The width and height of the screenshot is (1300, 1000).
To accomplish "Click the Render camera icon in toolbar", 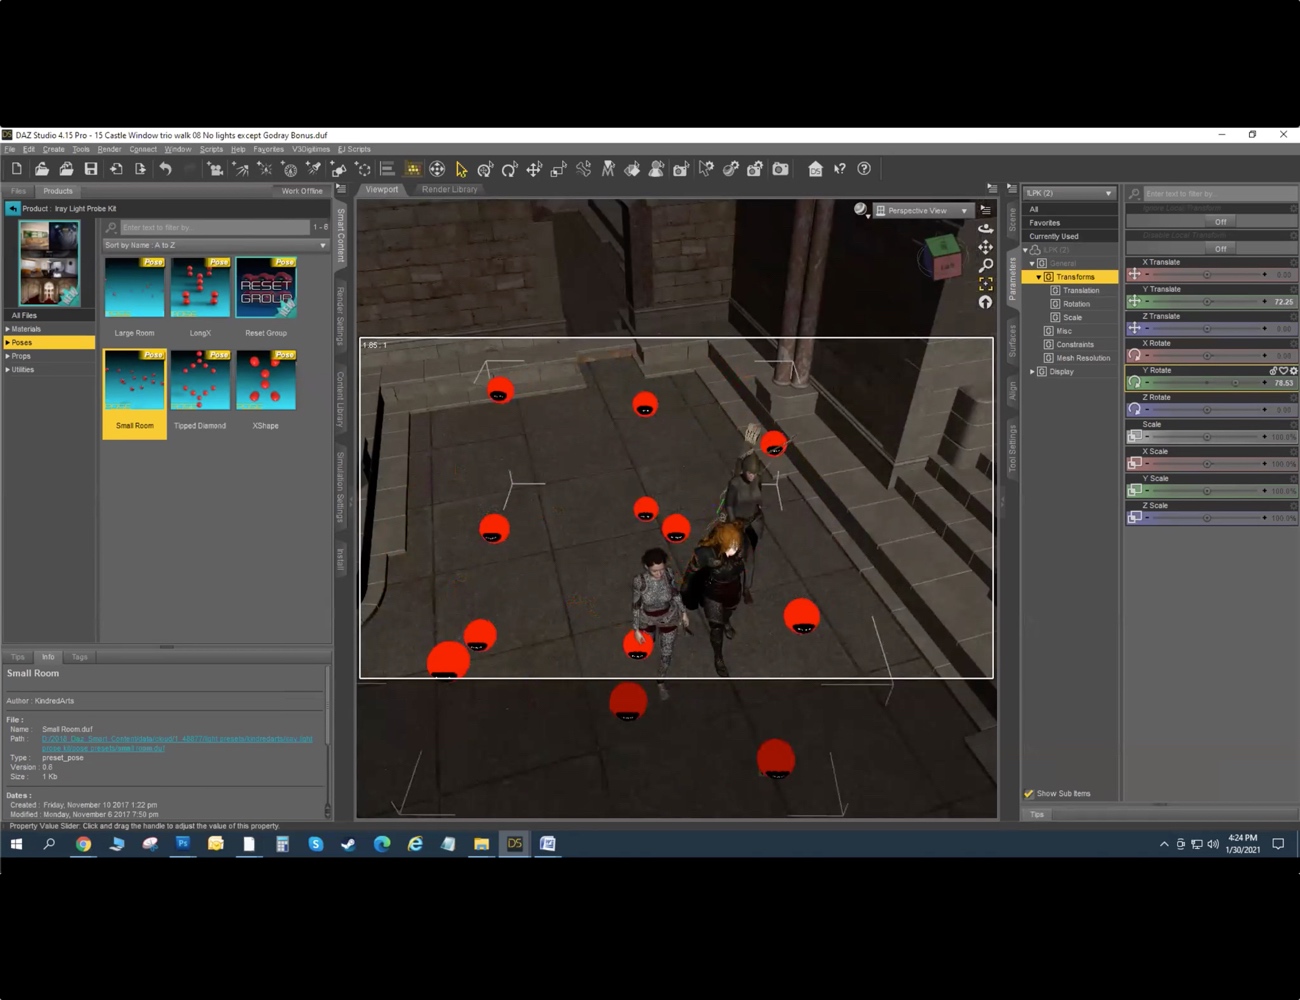I will [781, 169].
